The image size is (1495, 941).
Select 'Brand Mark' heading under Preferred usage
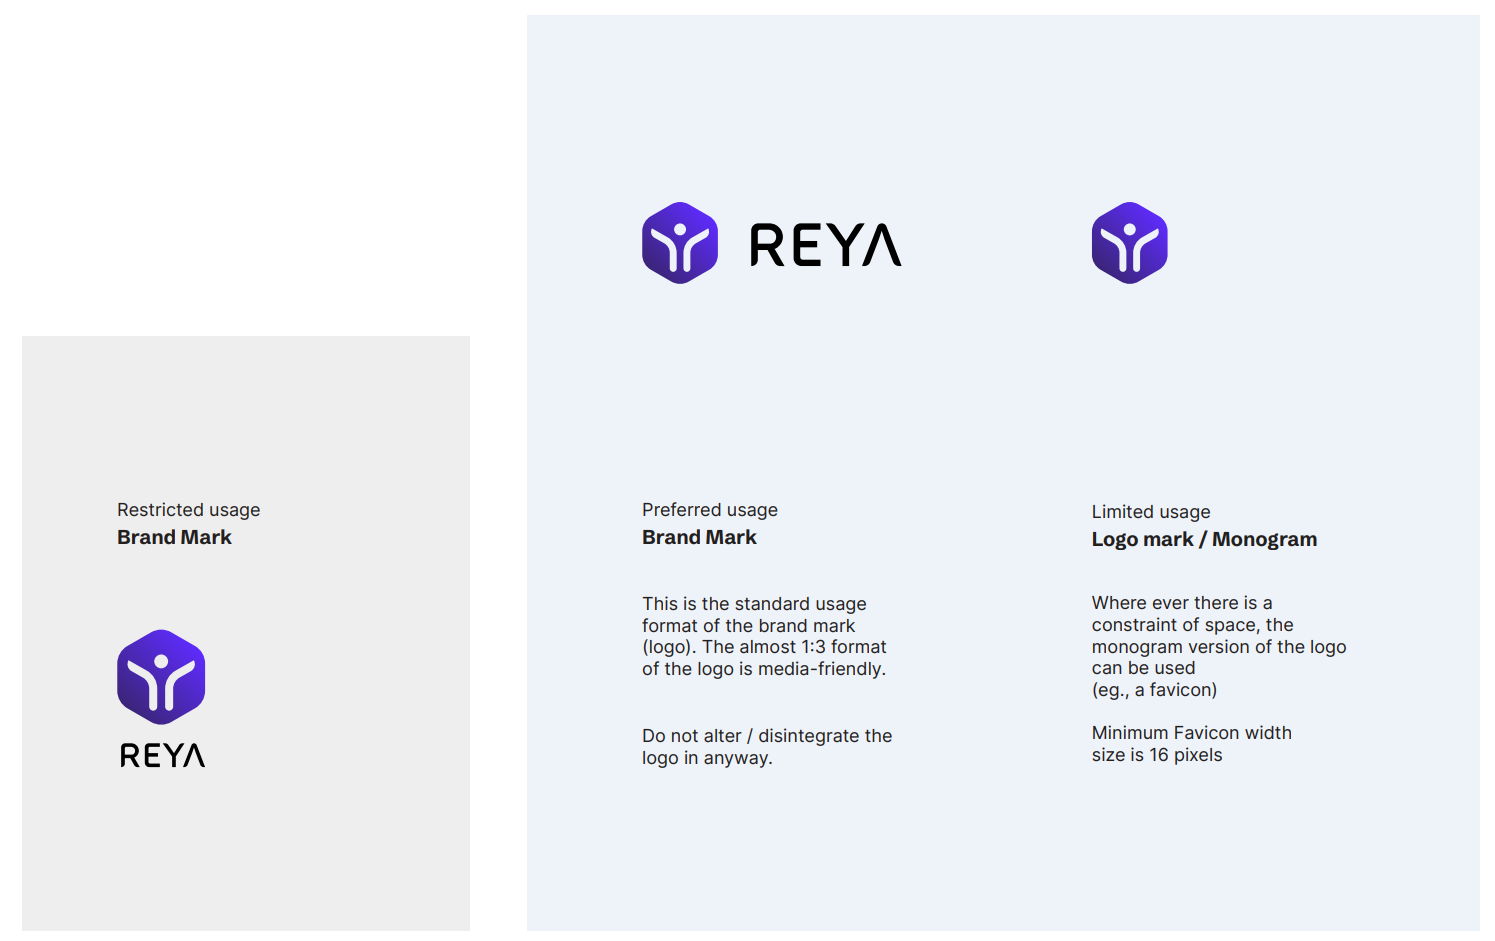tap(699, 537)
